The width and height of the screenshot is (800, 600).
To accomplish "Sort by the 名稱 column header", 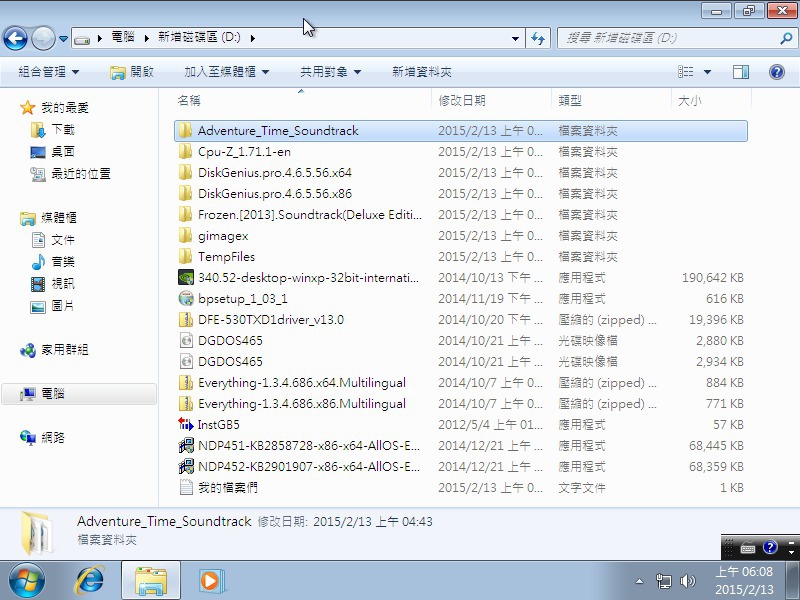I will pos(189,101).
